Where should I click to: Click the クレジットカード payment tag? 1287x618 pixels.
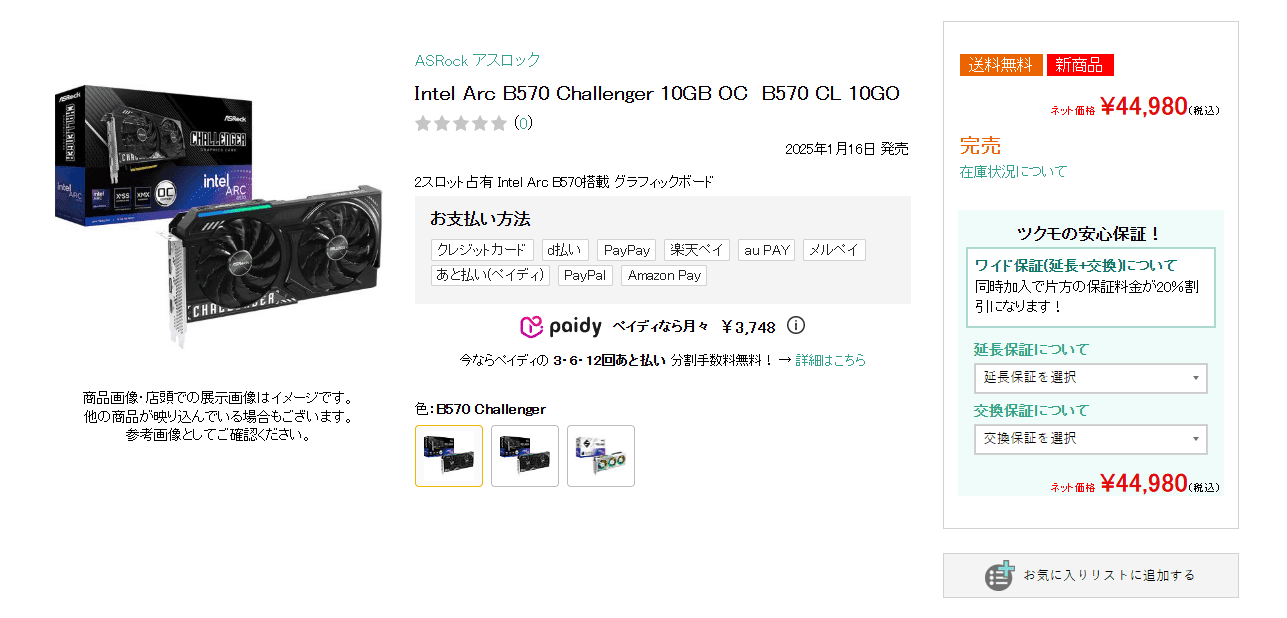tap(482, 250)
